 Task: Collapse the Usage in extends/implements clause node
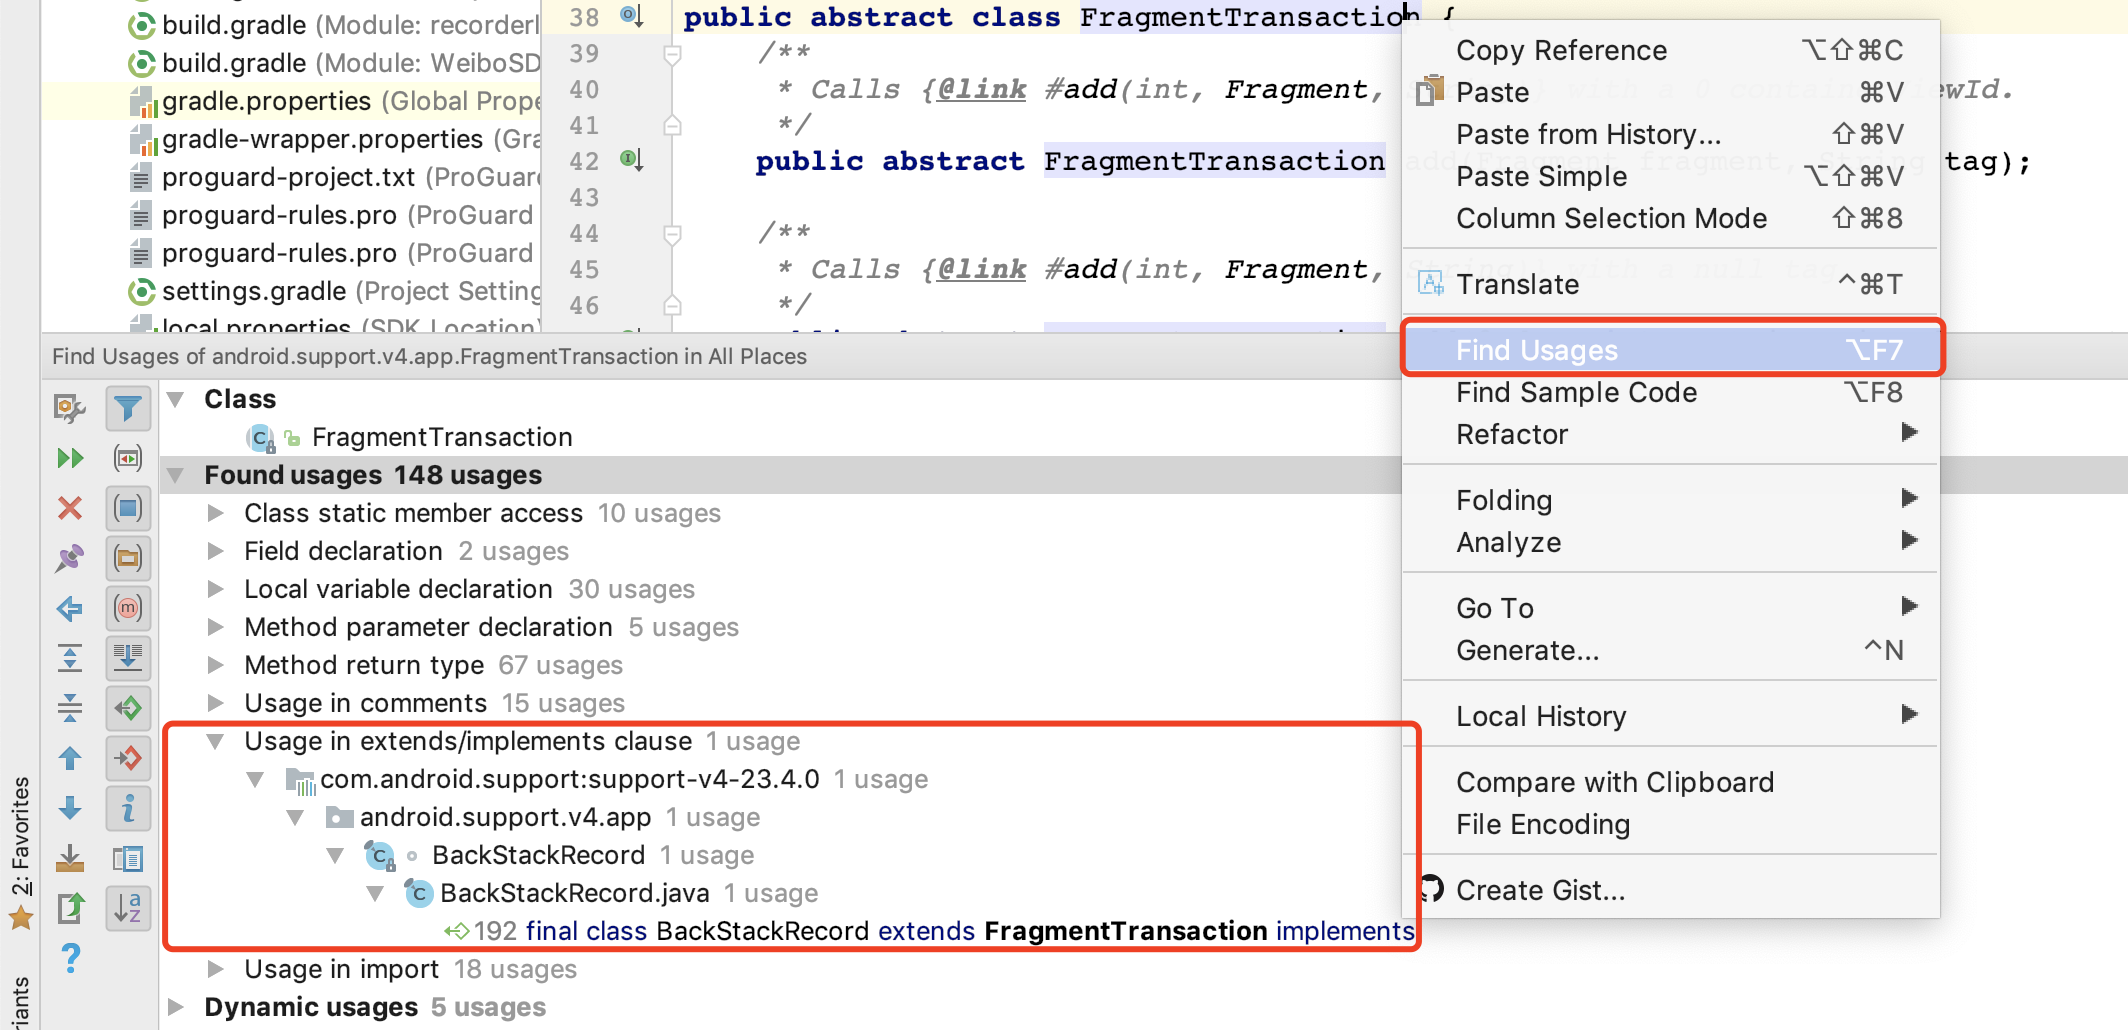(x=215, y=741)
